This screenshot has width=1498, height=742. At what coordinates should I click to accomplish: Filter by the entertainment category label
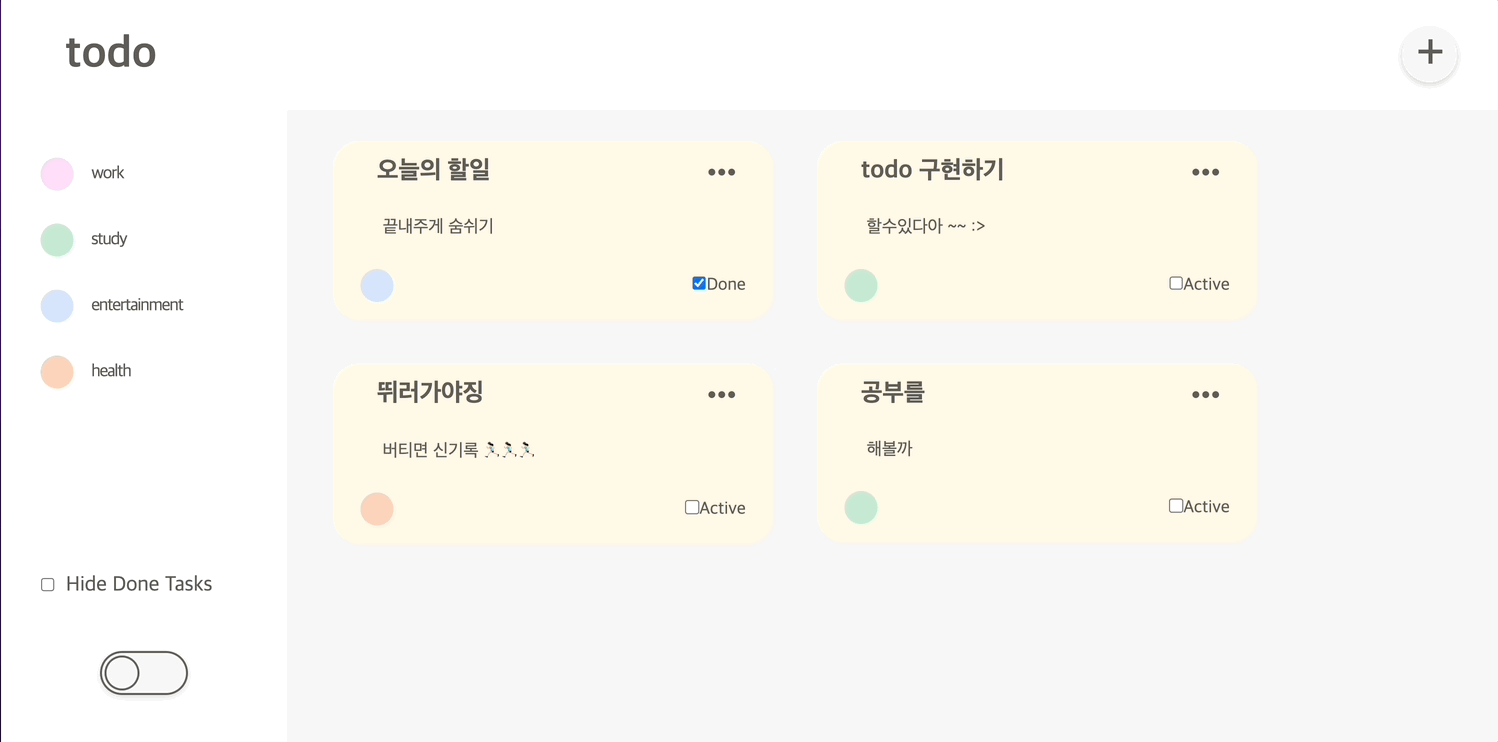tap(137, 305)
